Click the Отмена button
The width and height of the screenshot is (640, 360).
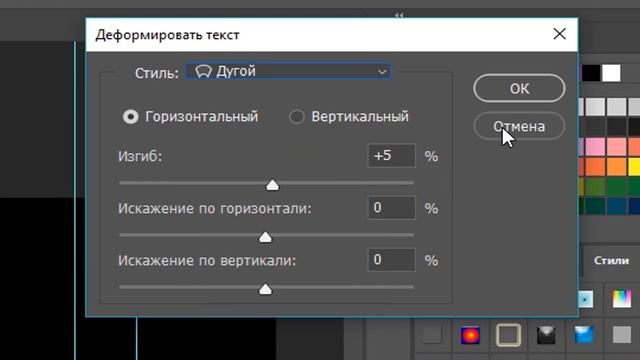519,126
